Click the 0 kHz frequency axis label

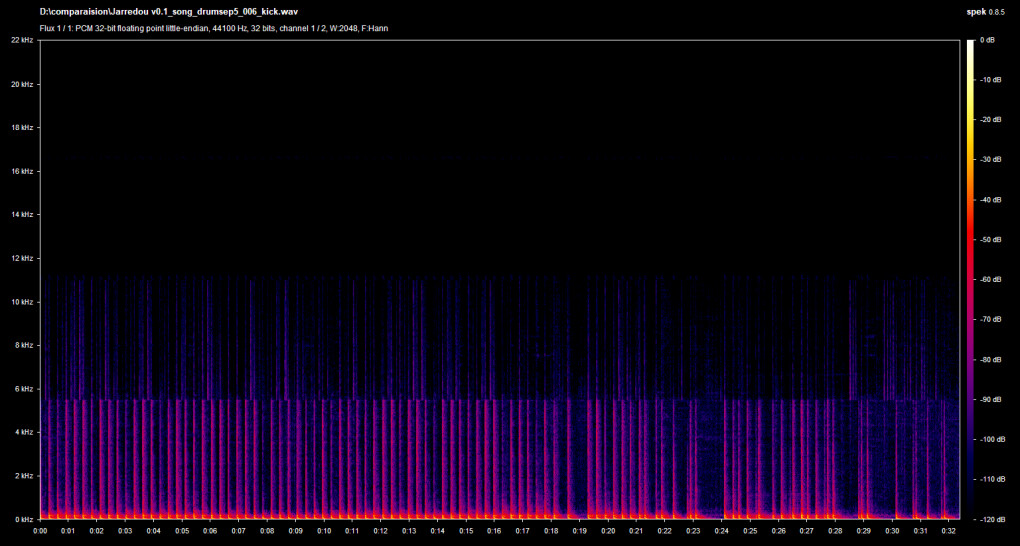(x=25, y=519)
